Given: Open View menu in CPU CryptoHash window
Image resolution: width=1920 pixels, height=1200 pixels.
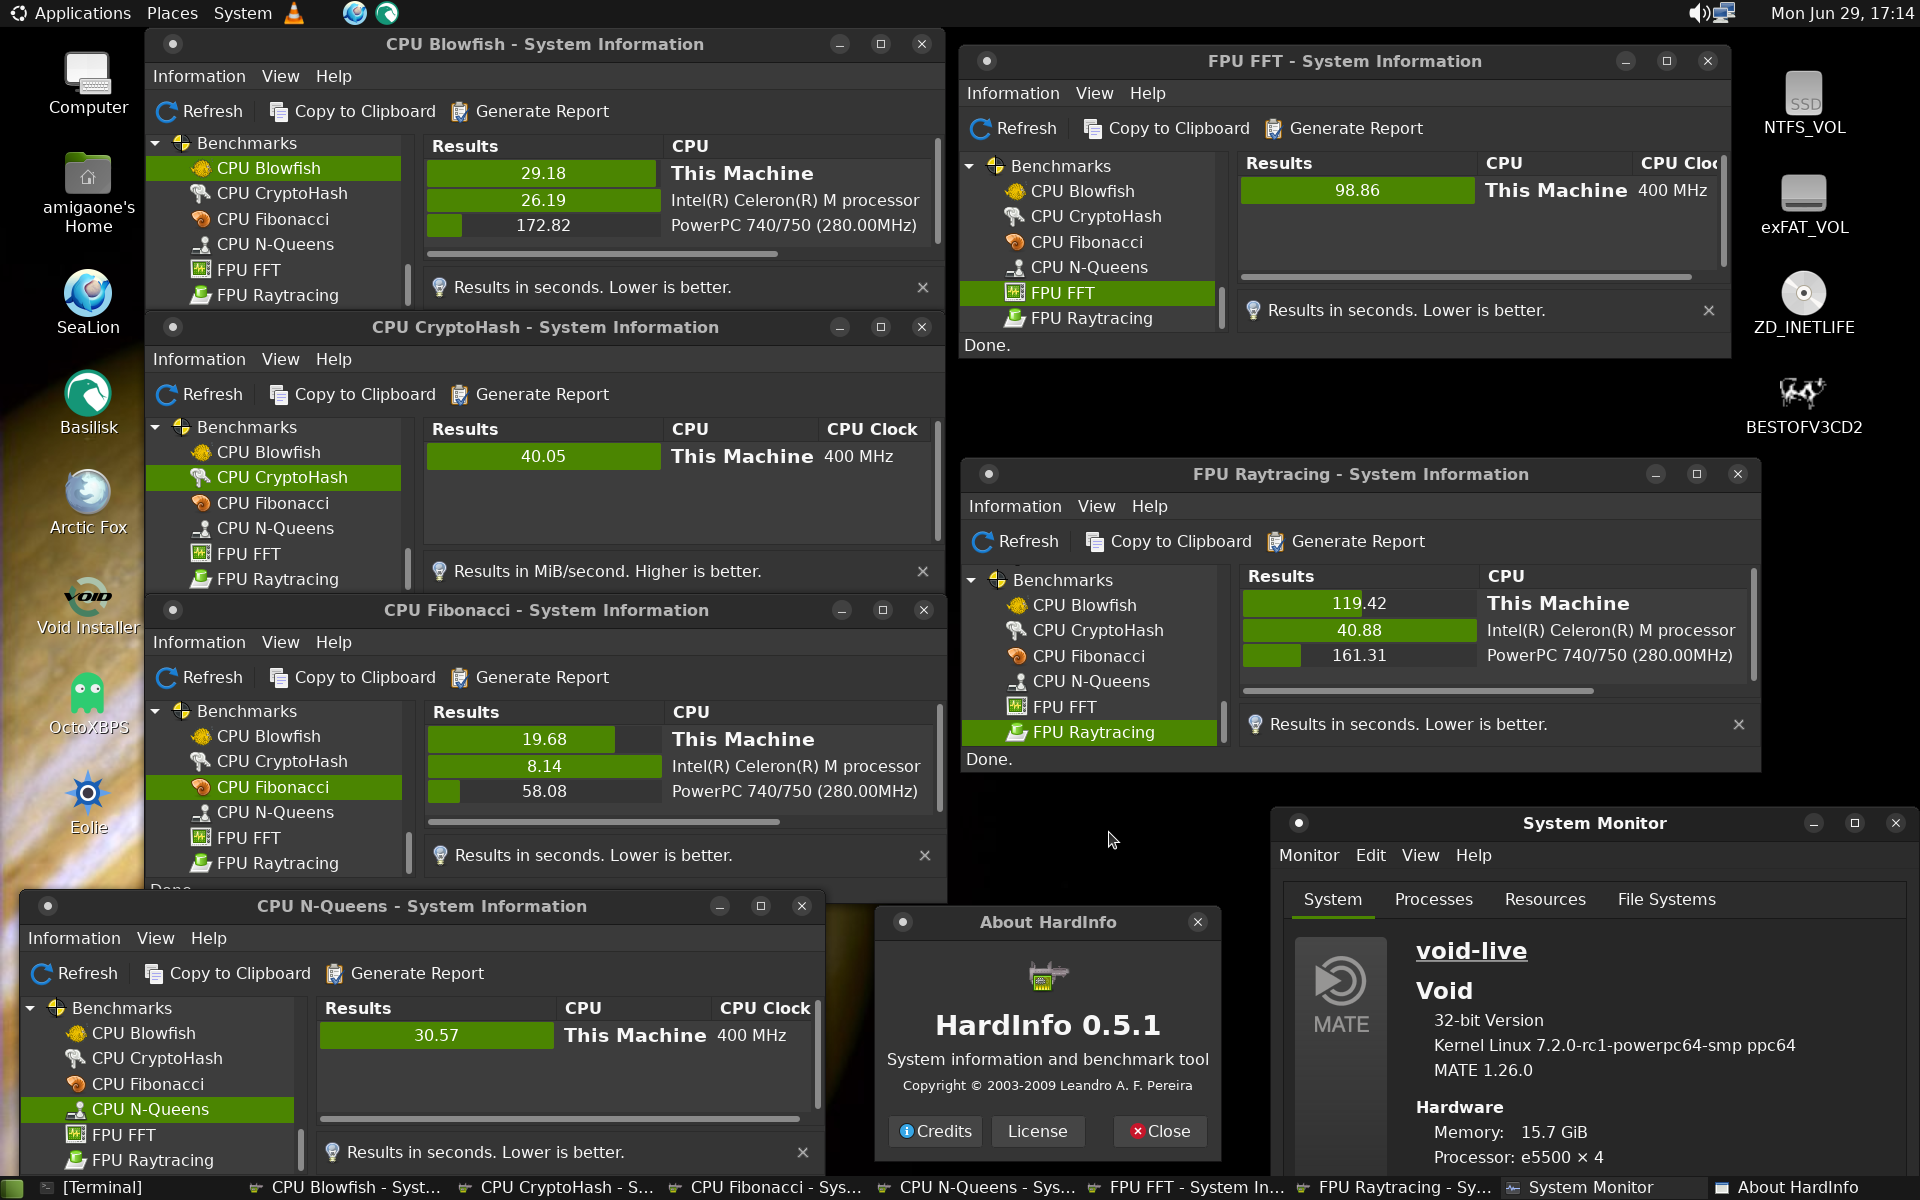Looking at the screenshot, I should pyautogui.click(x=280, y=360).
